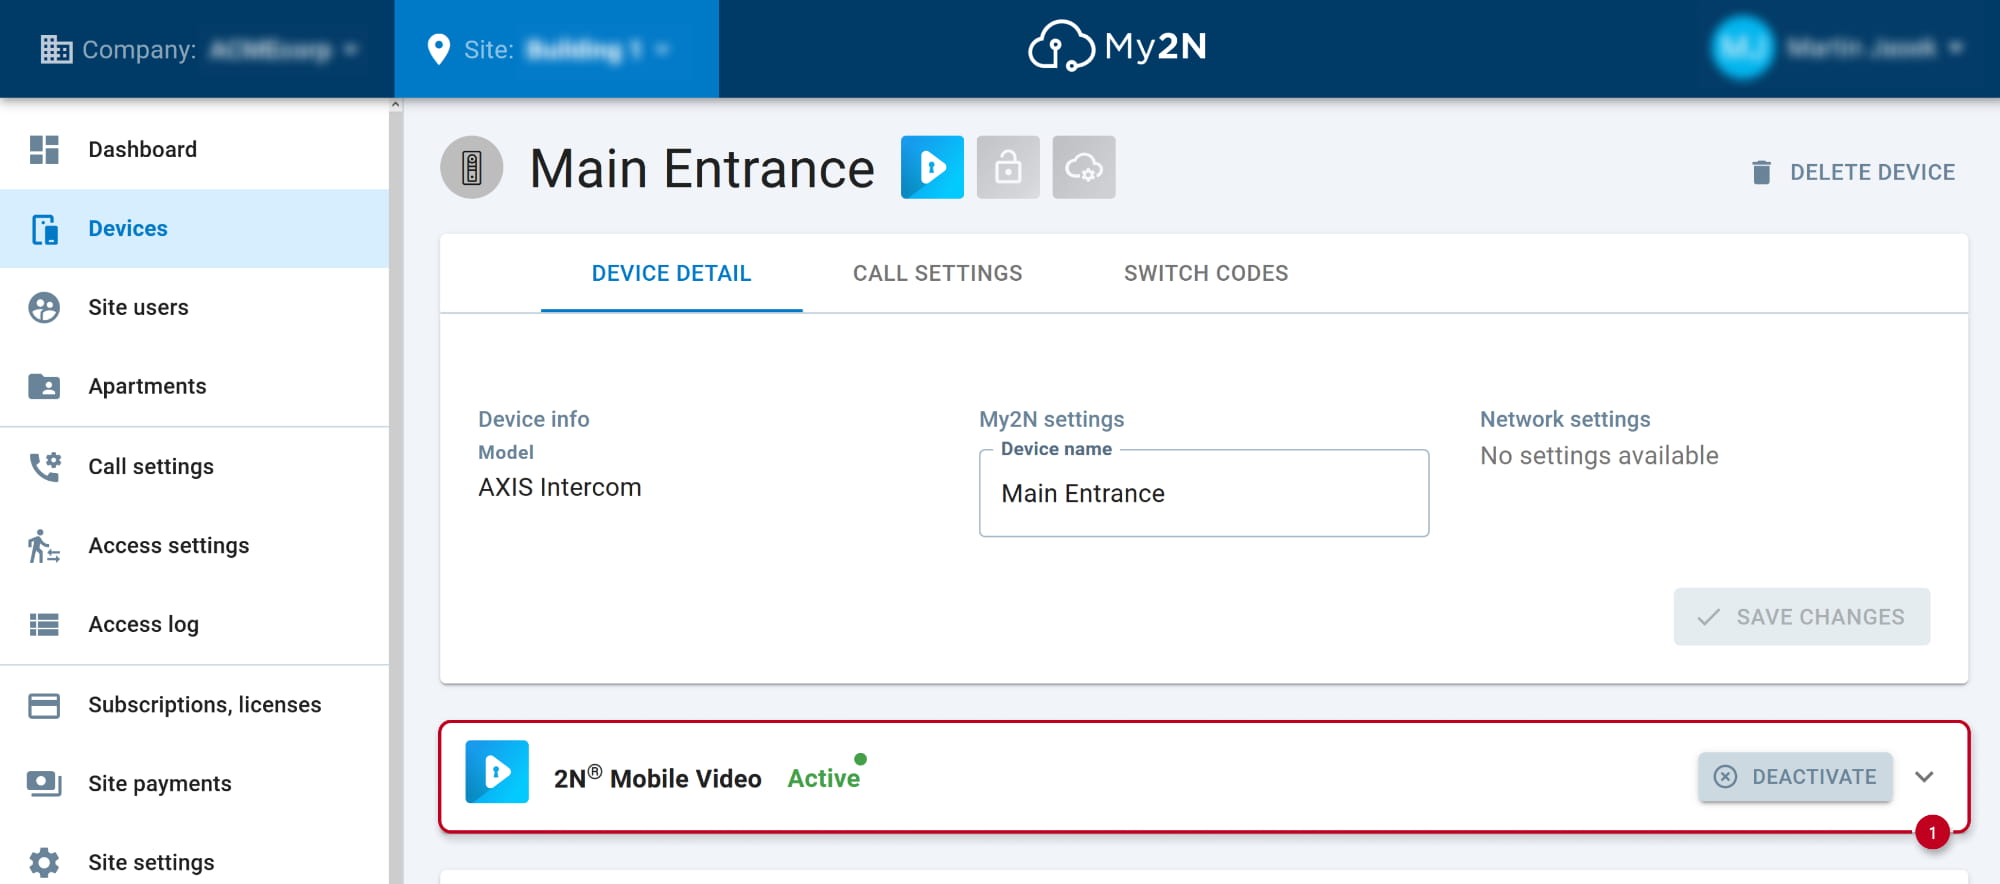Go to Dashboard menu item
This screenshot has height=884, width=2000.
coord(194,149)
